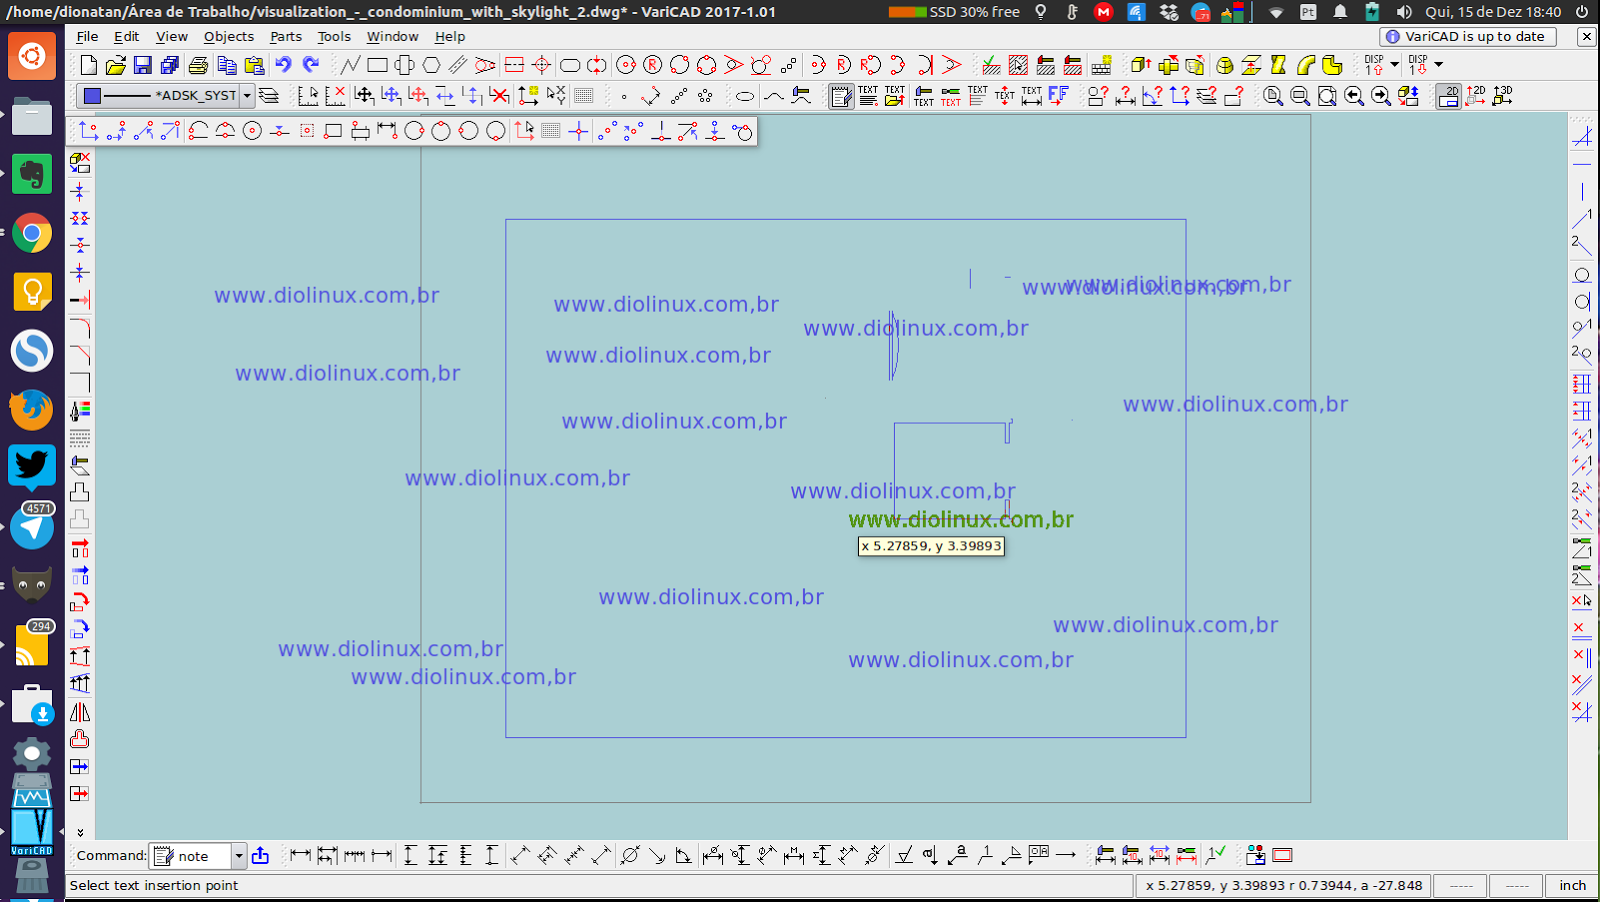Click the zoom in magnifier icon
The height and width of the screenshot is (902, 1600).
point(1272,96)
